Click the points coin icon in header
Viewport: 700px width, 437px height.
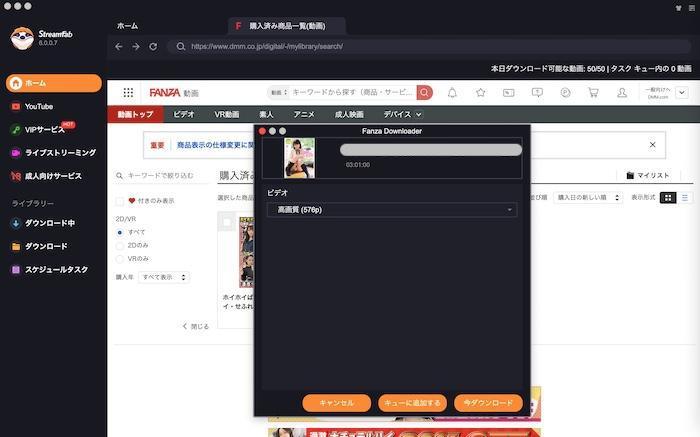click(565, 92)
